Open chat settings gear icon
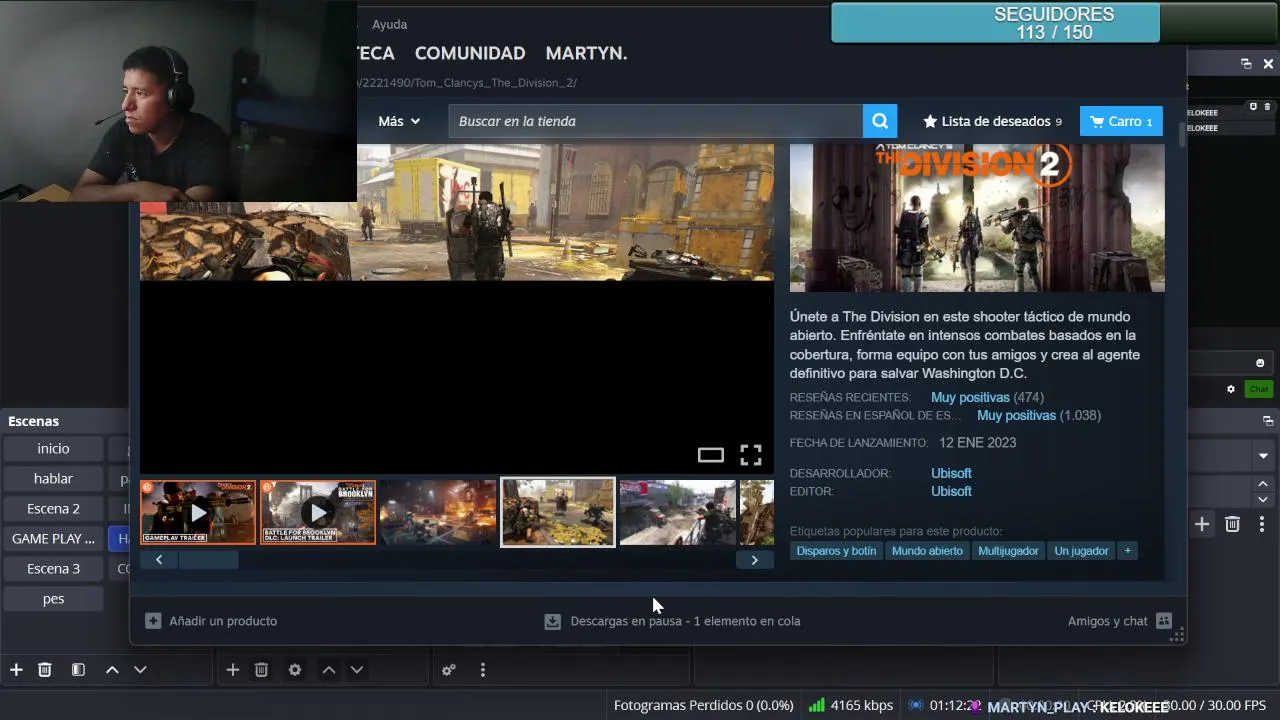 pos(1231,389)
